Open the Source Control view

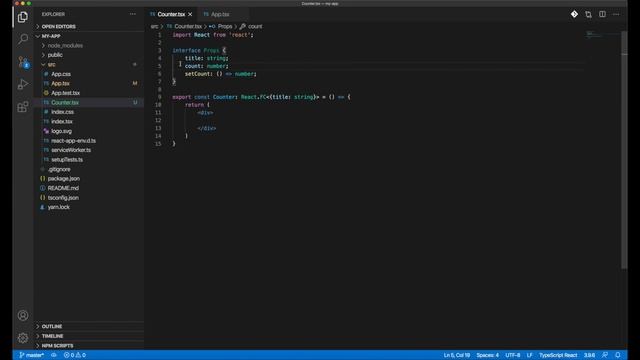(23, 62)
